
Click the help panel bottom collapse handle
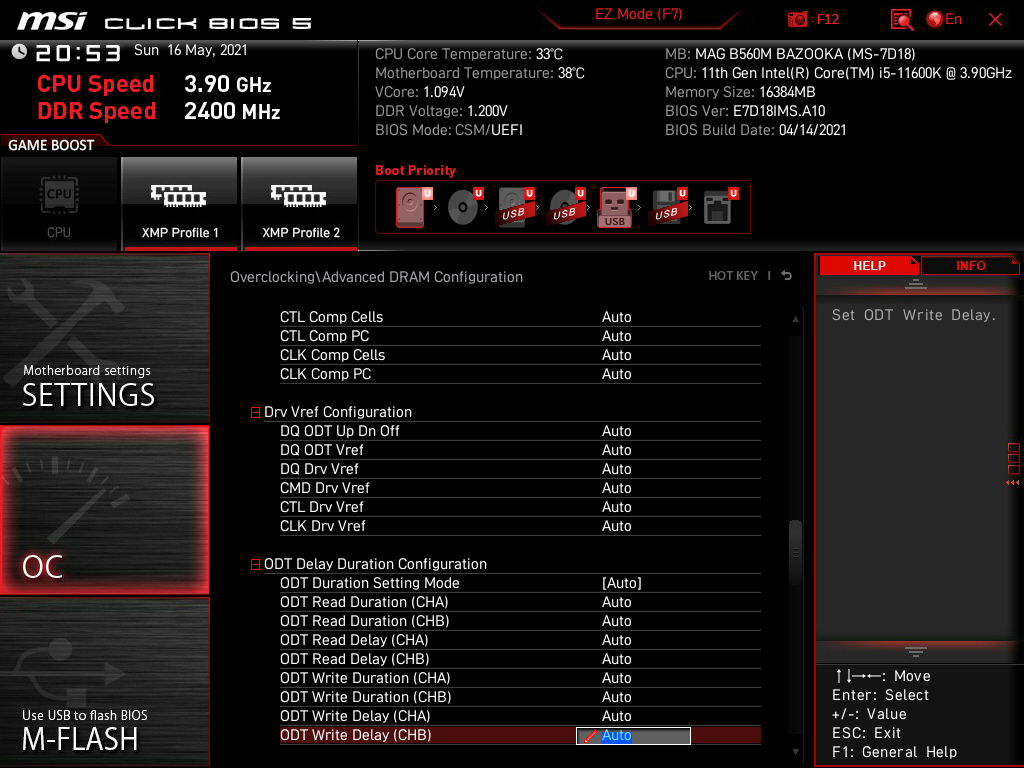pyautogui.click(x=916, y=652)
